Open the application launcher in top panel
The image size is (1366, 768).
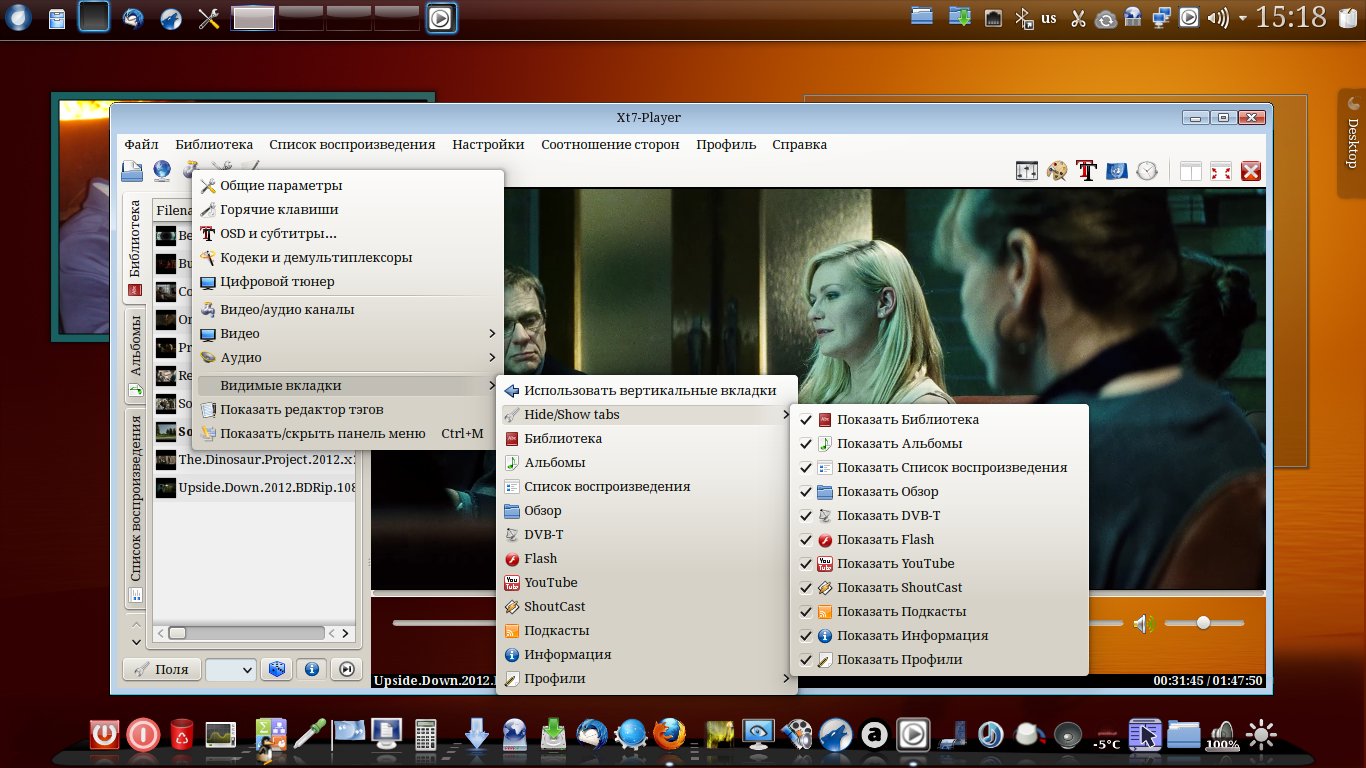click(18, 17)
